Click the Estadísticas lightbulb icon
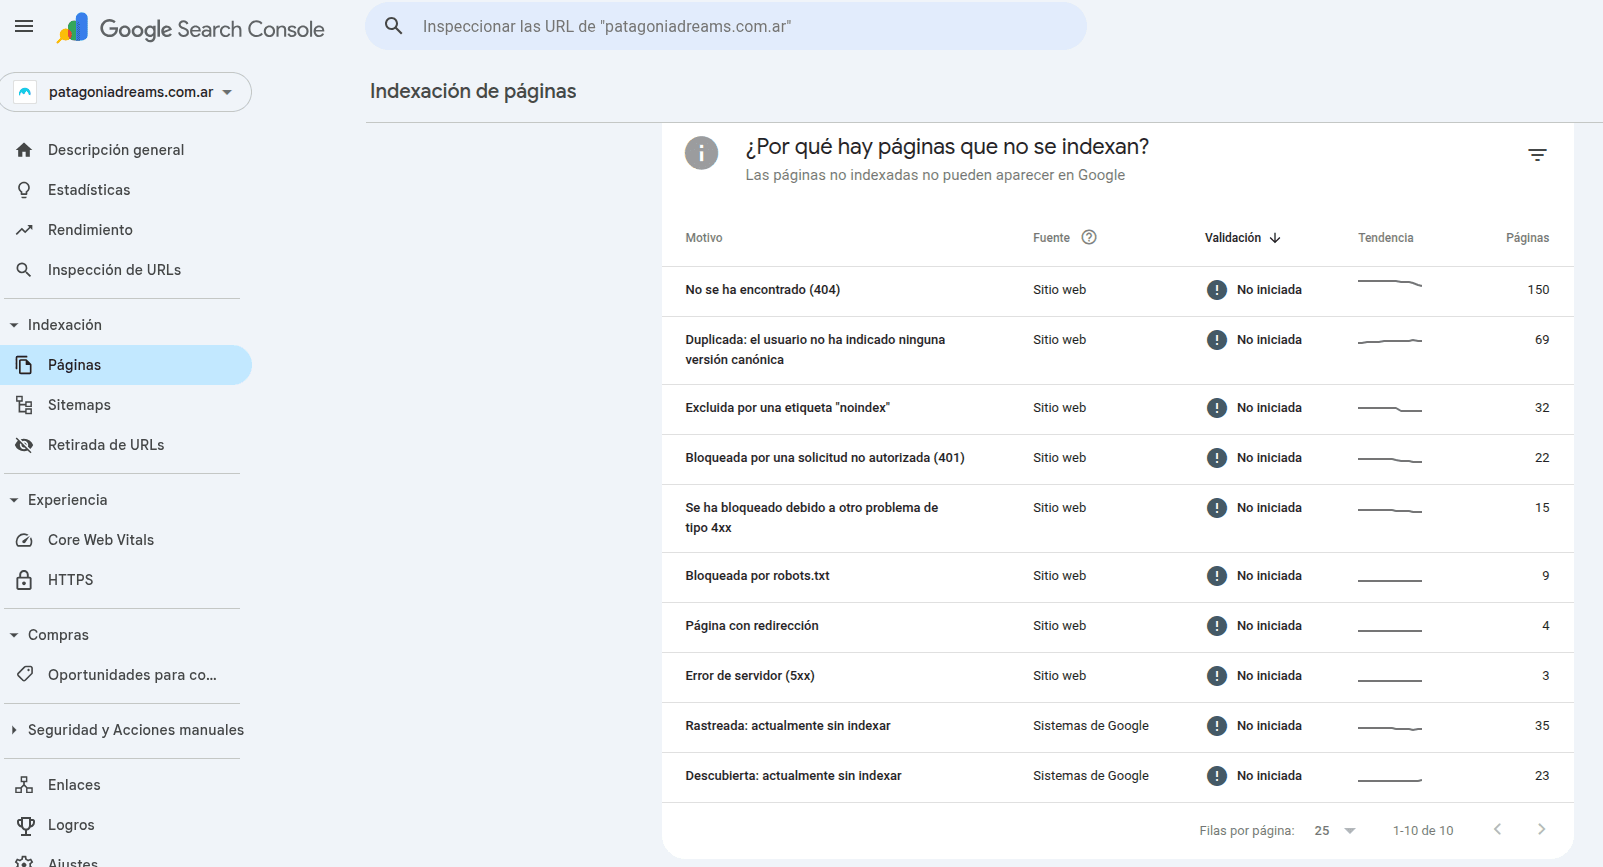This screenshot has height=867, width=1603. [x=24, y=190]
